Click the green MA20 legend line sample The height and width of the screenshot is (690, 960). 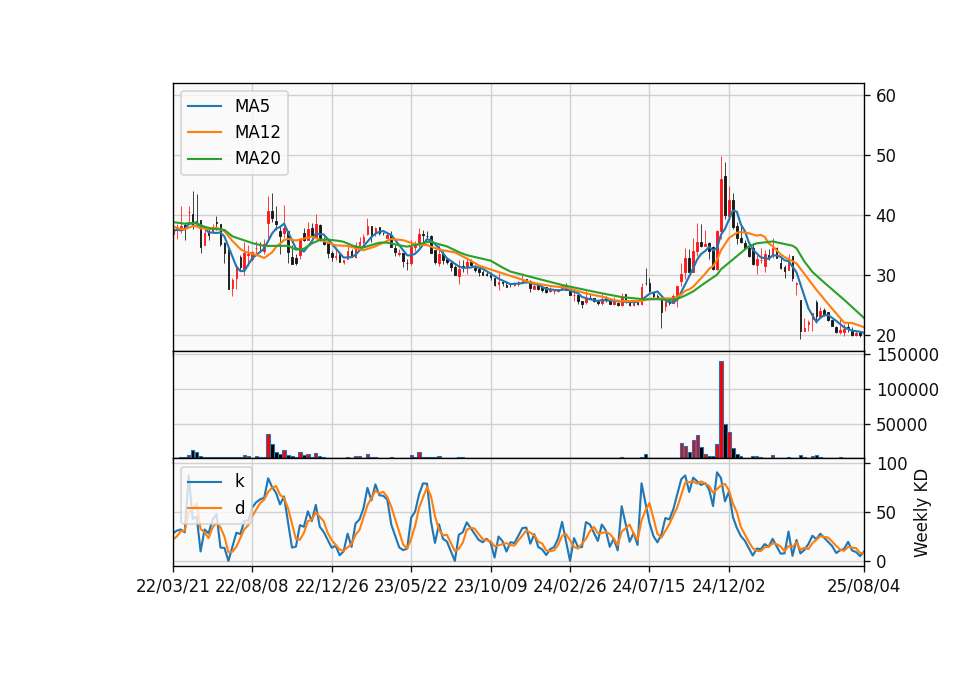pyautogui.click(x=204, y=159)
